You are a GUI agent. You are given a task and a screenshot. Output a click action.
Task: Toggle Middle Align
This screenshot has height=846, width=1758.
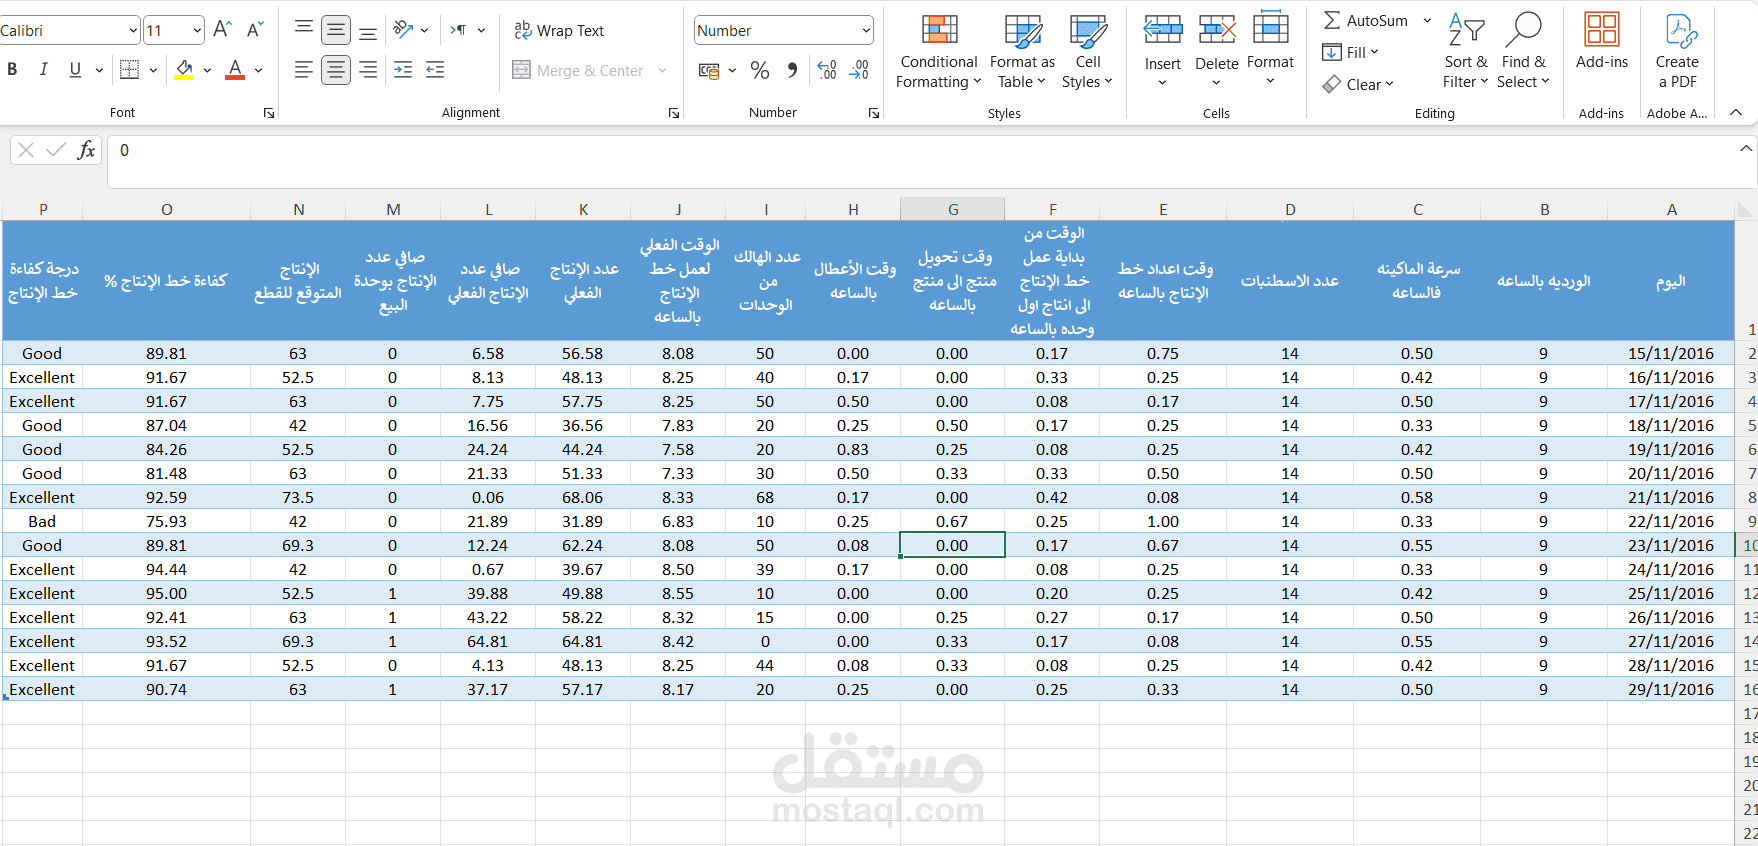pos(336,30)
